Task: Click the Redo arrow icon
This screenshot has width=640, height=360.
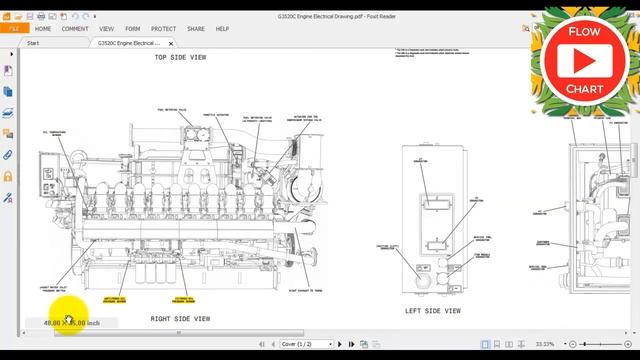Action: click(86, 17)
